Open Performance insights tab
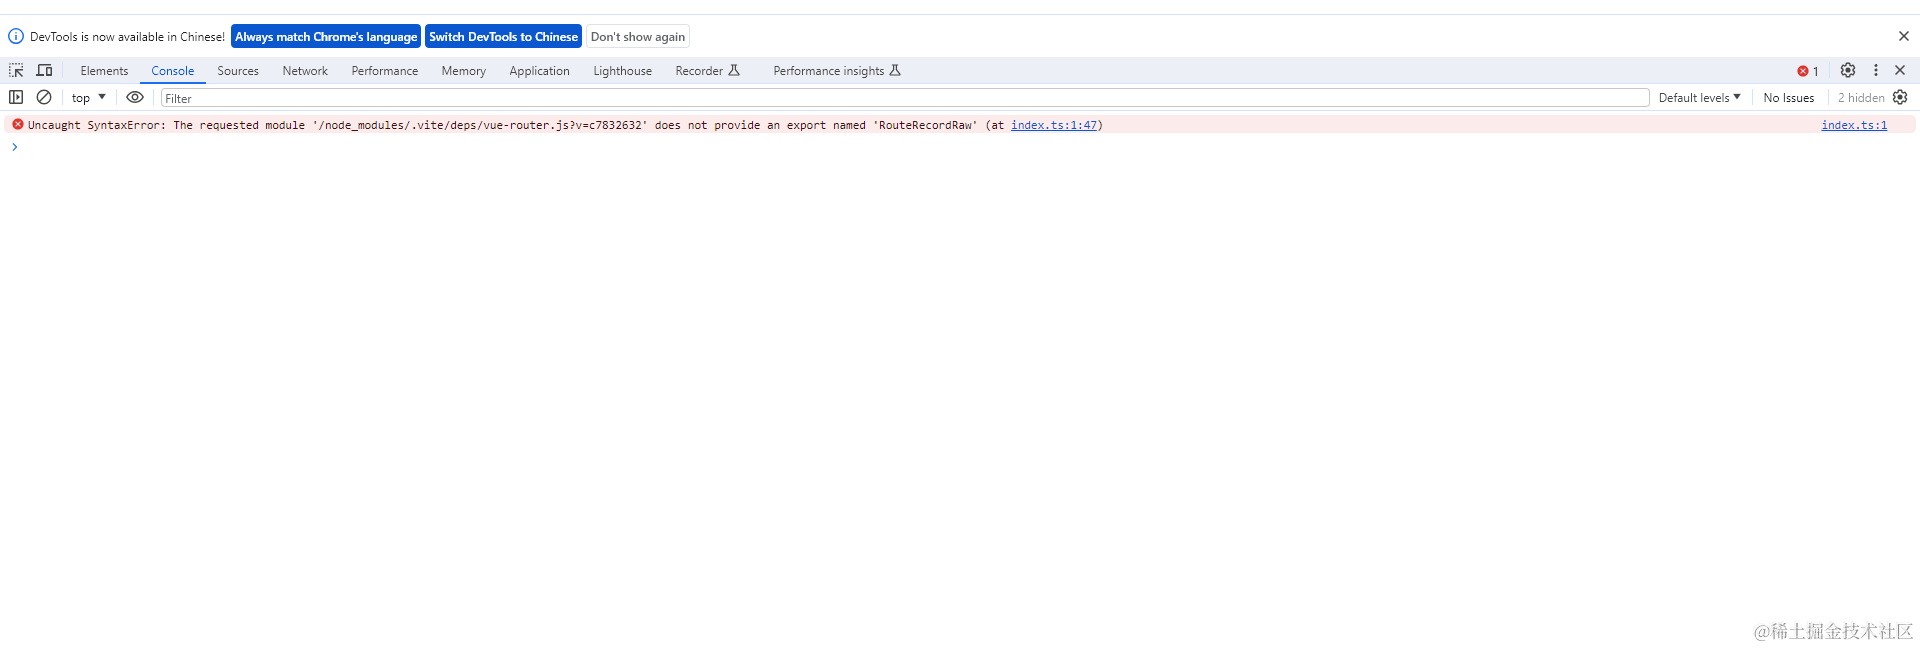Viewport: 1920px width, 648px height. [x=837, y=71]
